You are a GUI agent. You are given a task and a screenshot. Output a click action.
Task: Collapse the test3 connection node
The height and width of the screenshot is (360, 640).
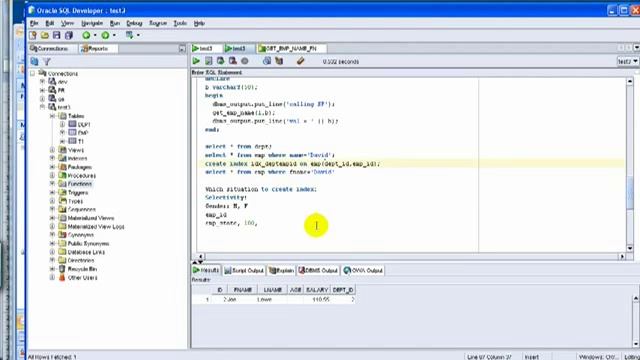42,107
